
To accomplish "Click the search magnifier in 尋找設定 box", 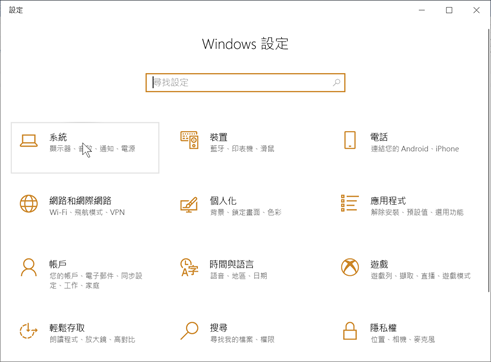I will pyautogui.click(x=337, y=82).
